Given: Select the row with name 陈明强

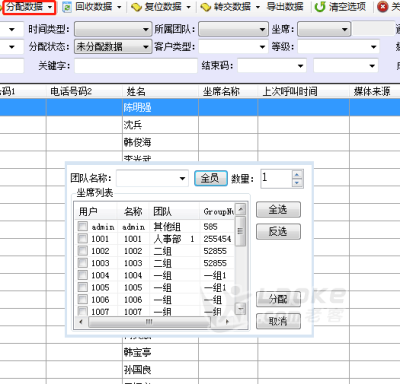Looking at the screenshot, I should [200, 107].
